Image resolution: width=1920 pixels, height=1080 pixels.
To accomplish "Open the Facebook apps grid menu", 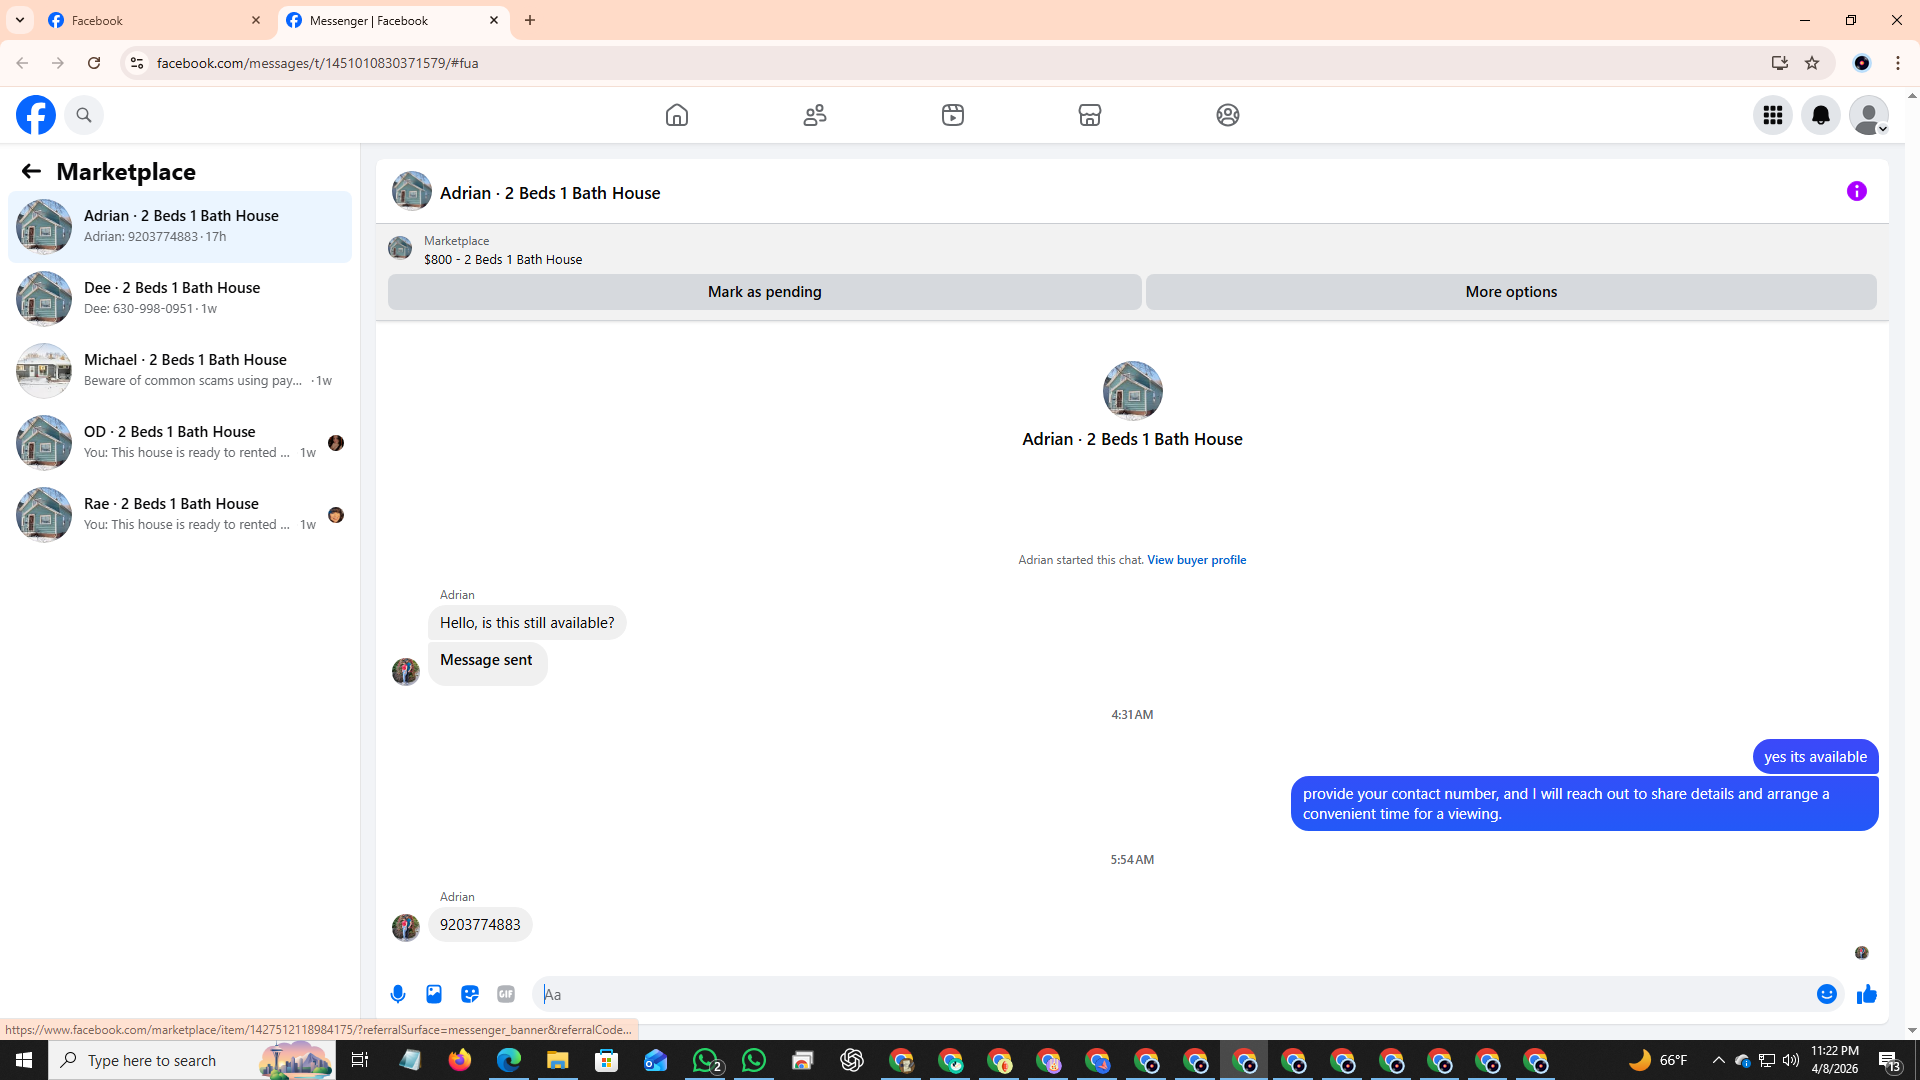I will (1772, 115).
